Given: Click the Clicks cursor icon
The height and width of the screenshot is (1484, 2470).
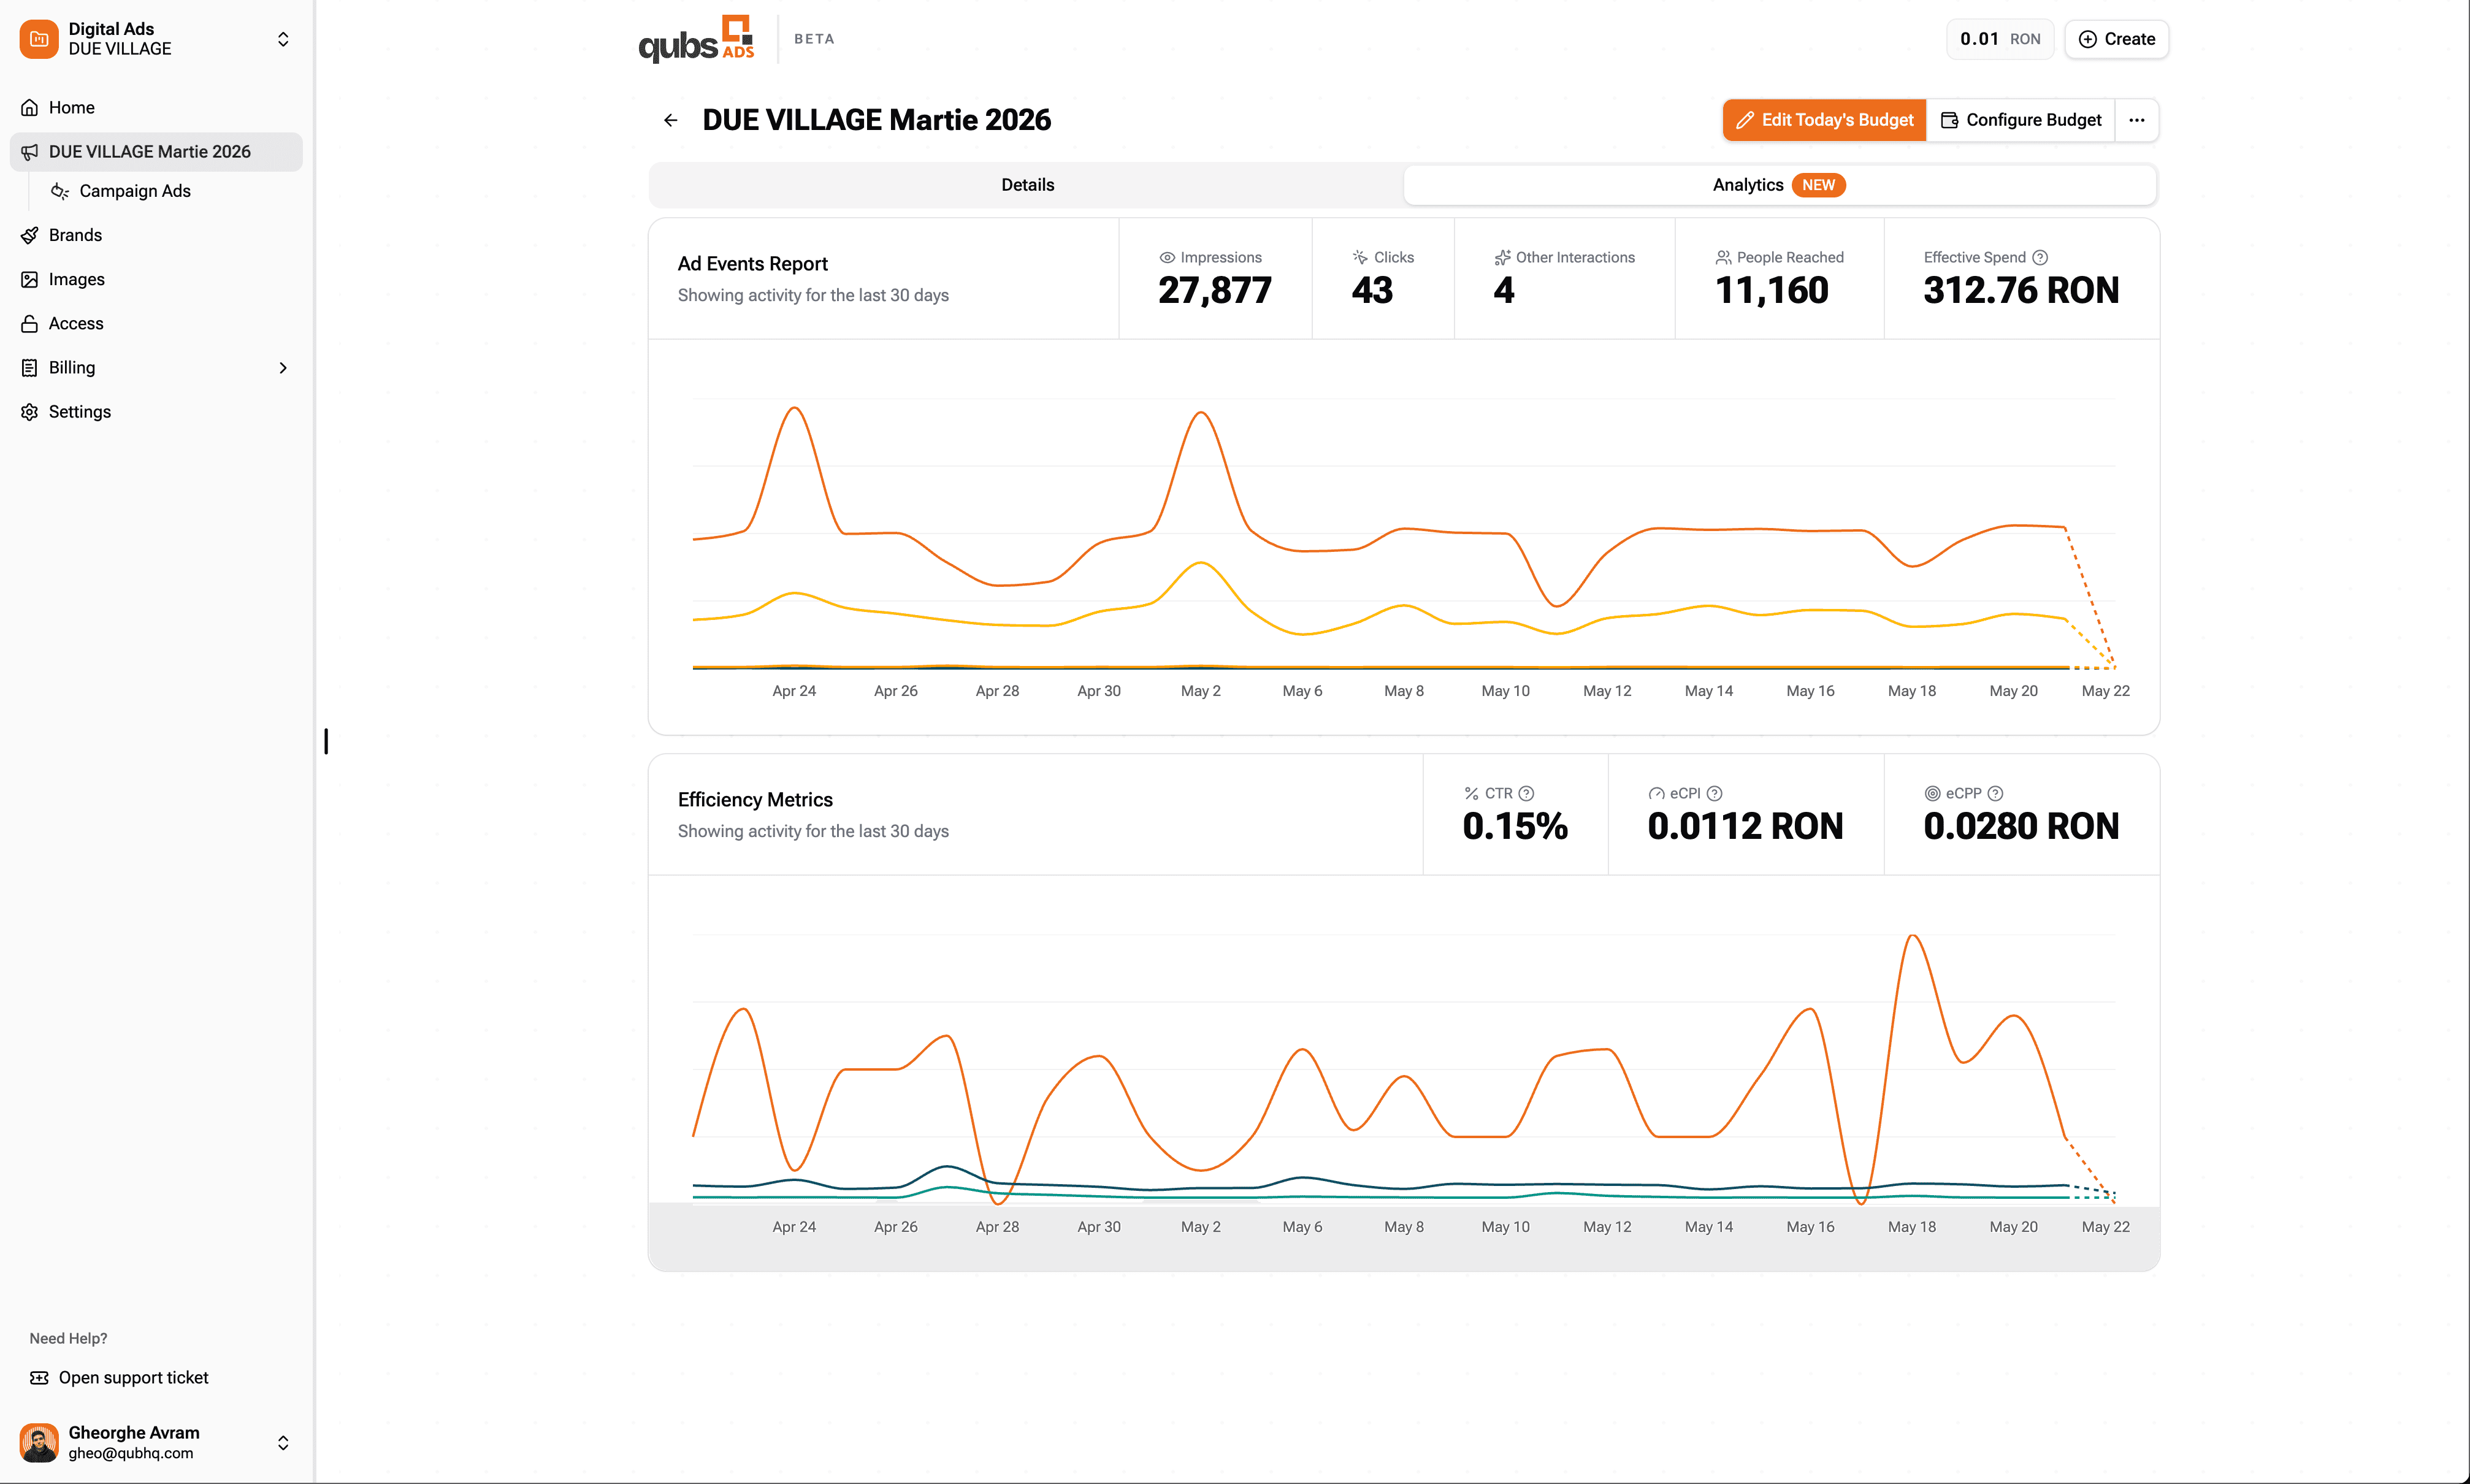Looking at the screenshot, I should tap(1360, 257).
